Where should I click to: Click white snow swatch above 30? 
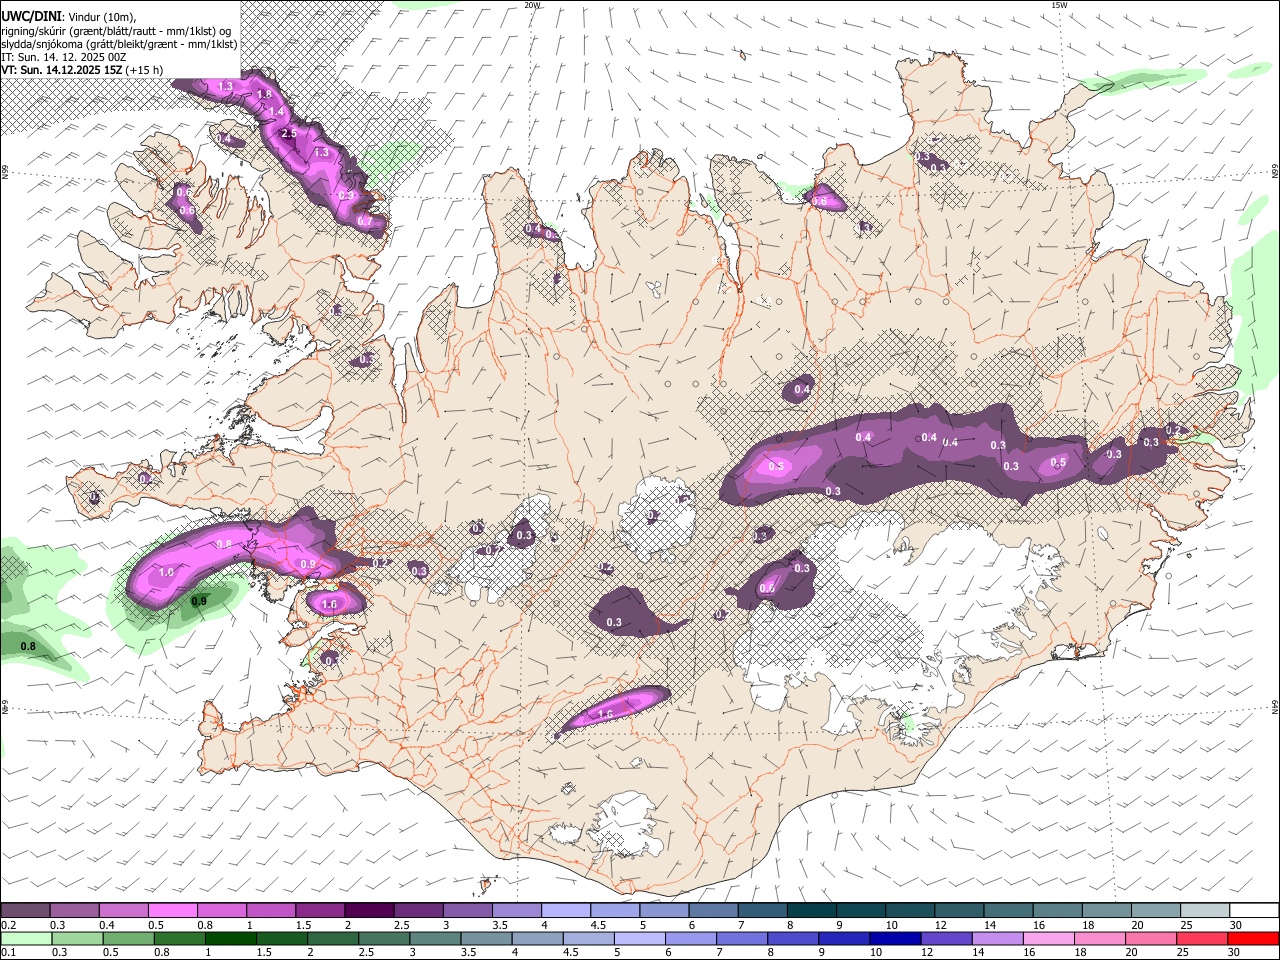1254,910
